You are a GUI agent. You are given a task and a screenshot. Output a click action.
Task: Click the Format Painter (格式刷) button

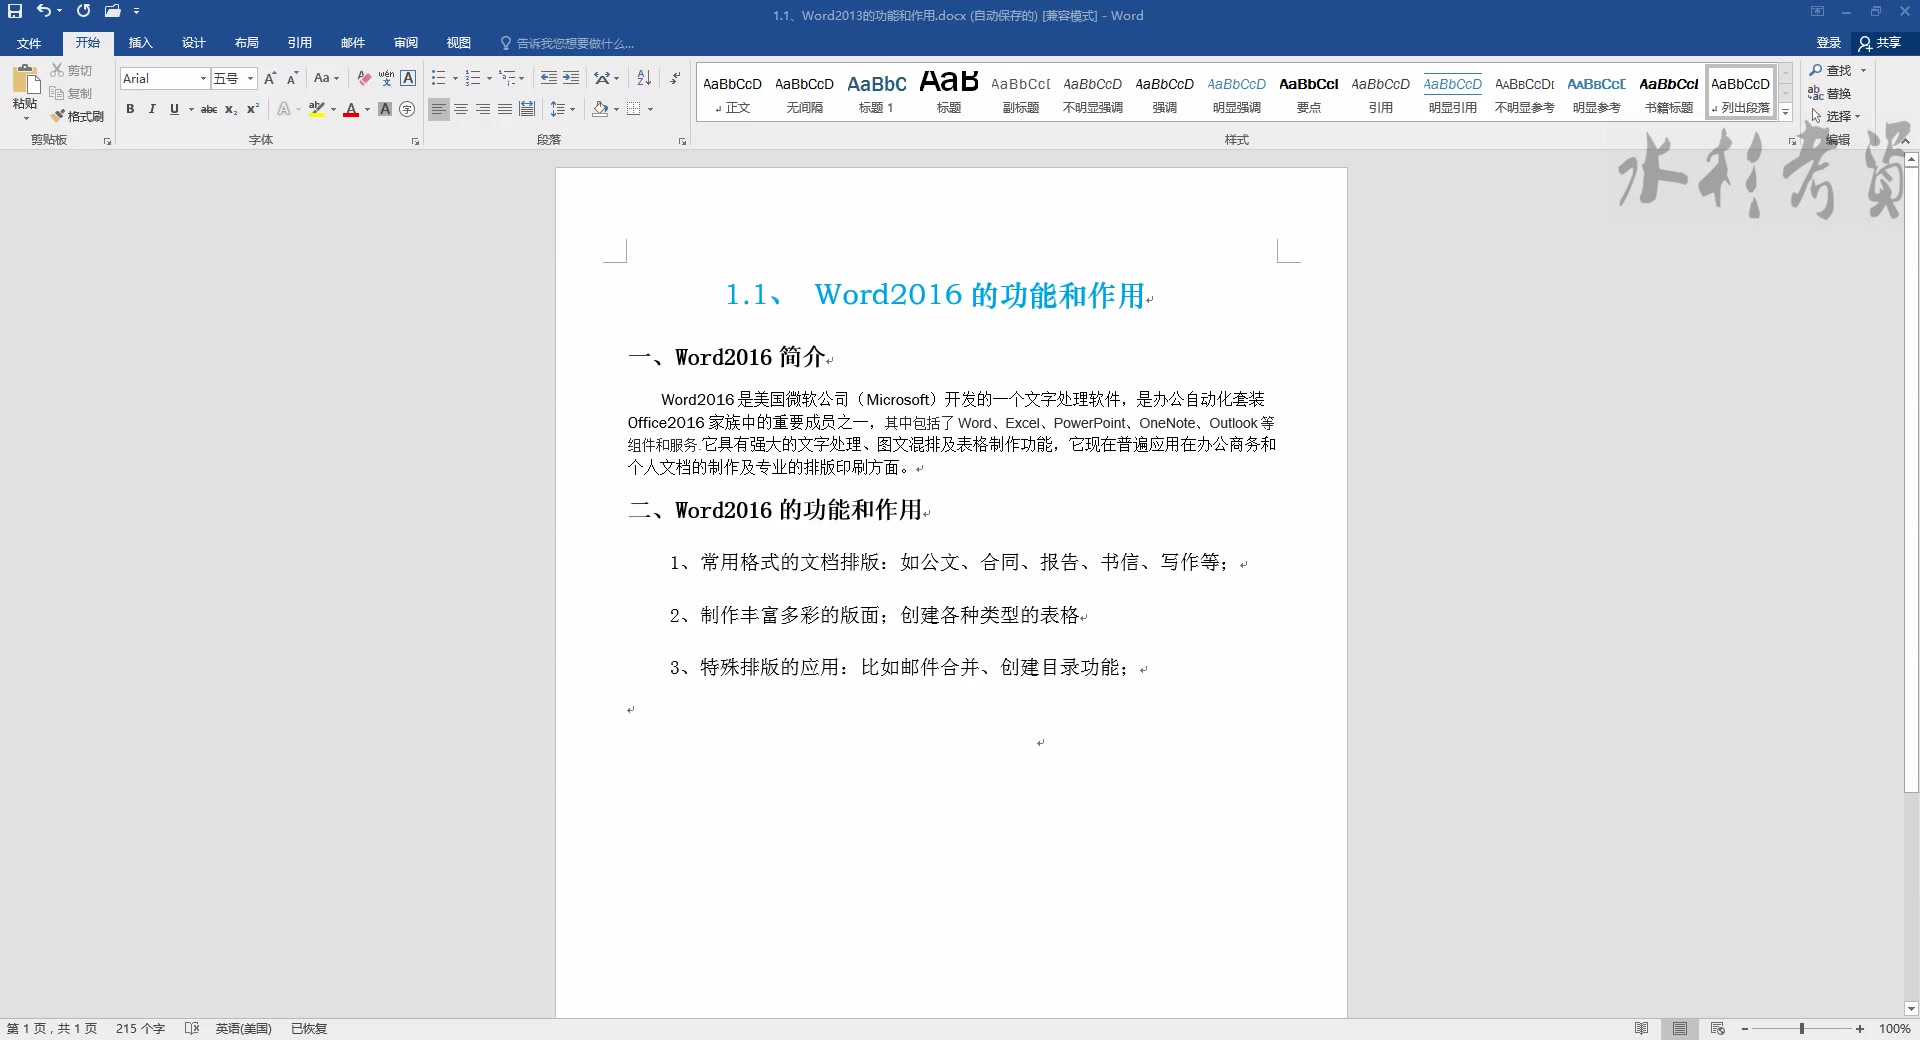point(78,116)
